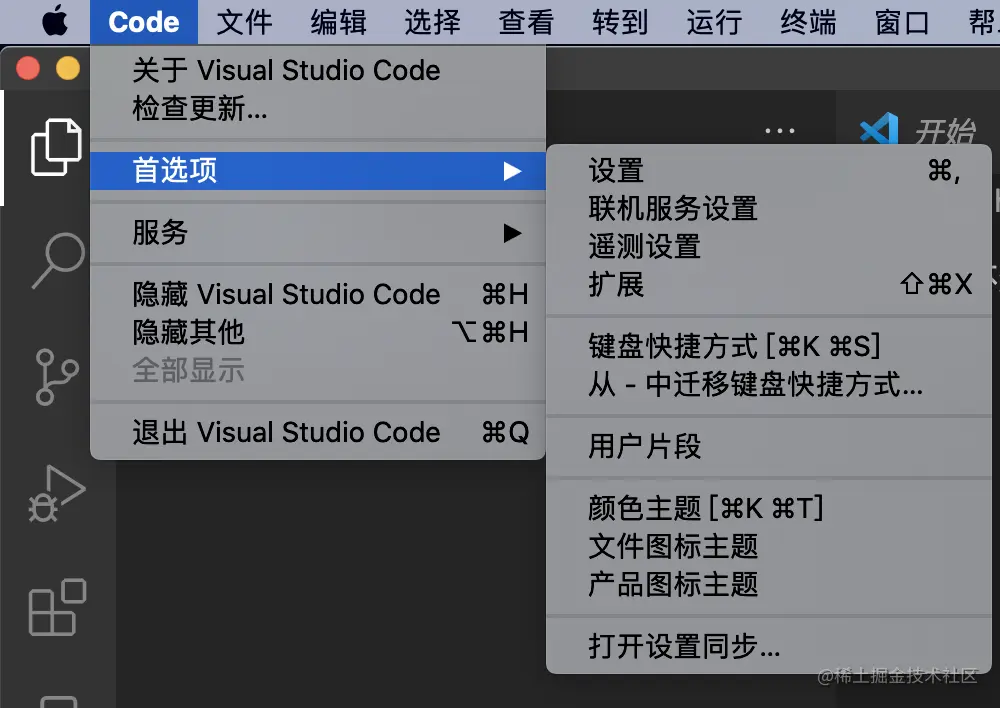The image size is (1000, 708).
Task: Open the Run and Debug view
Action: 57,494
